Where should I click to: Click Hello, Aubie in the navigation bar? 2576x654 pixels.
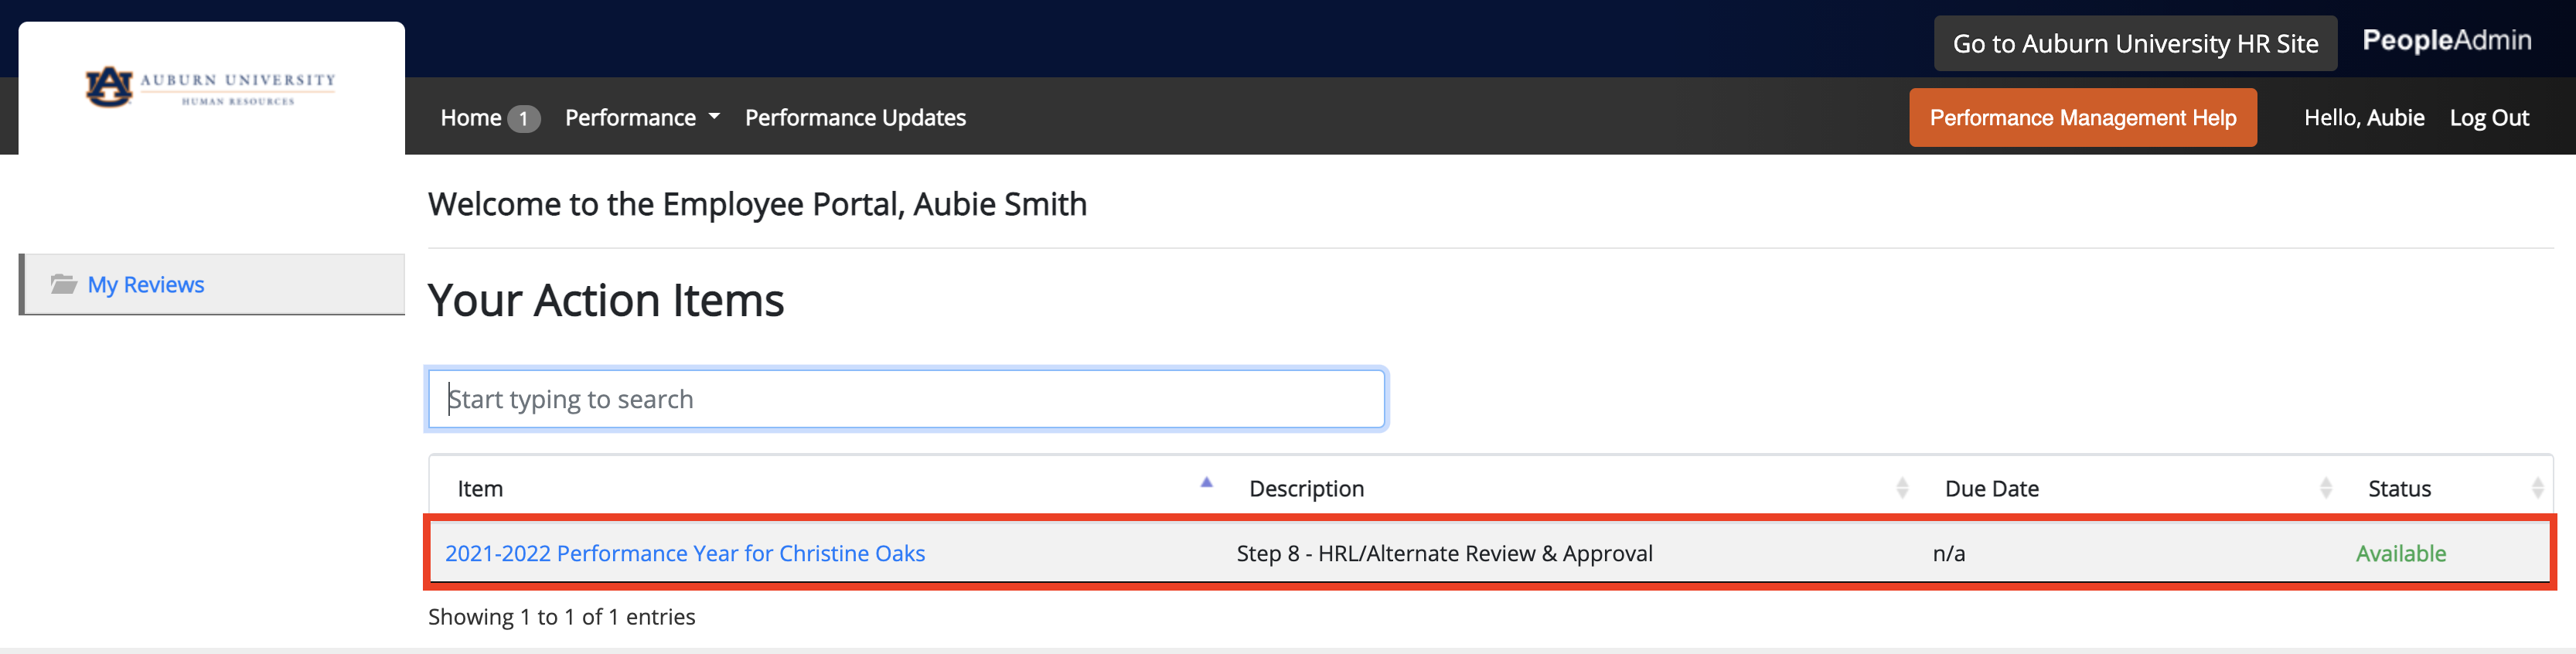2364,118
